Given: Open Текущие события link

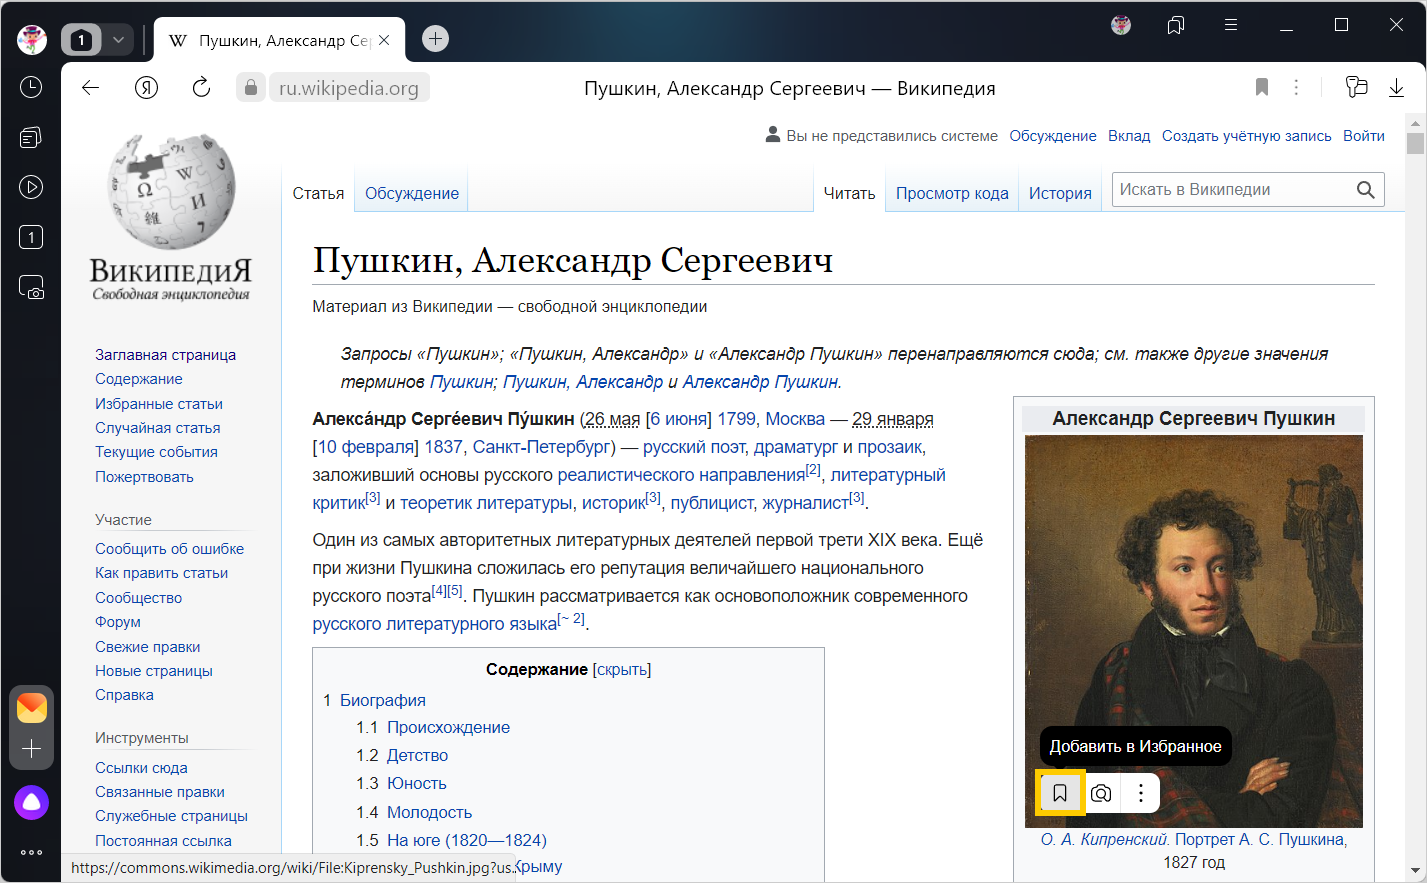Looking at the screenshot, I should pos(156,452).
